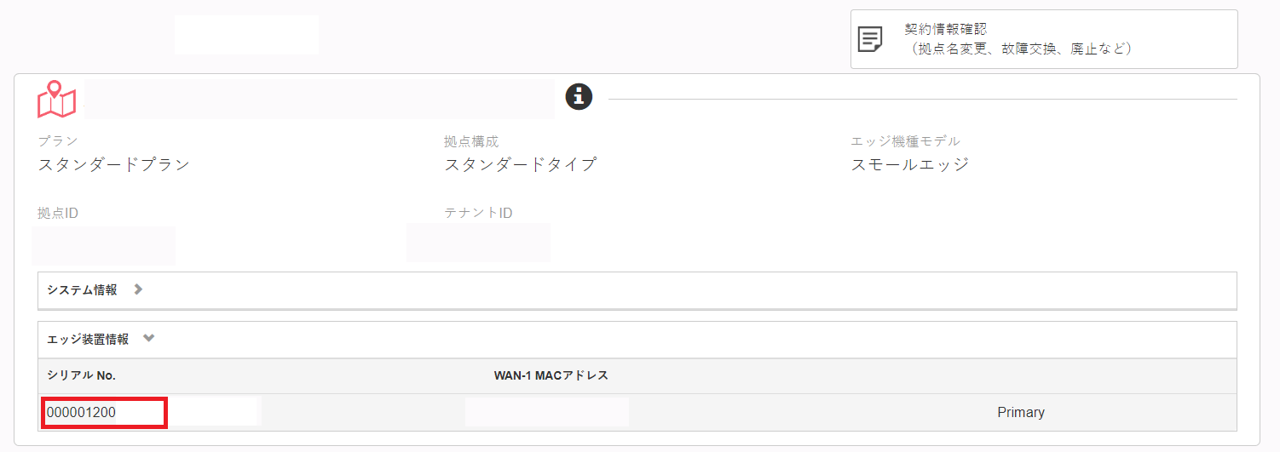Select serial number 000001200 cell

[x=104, y=412]
